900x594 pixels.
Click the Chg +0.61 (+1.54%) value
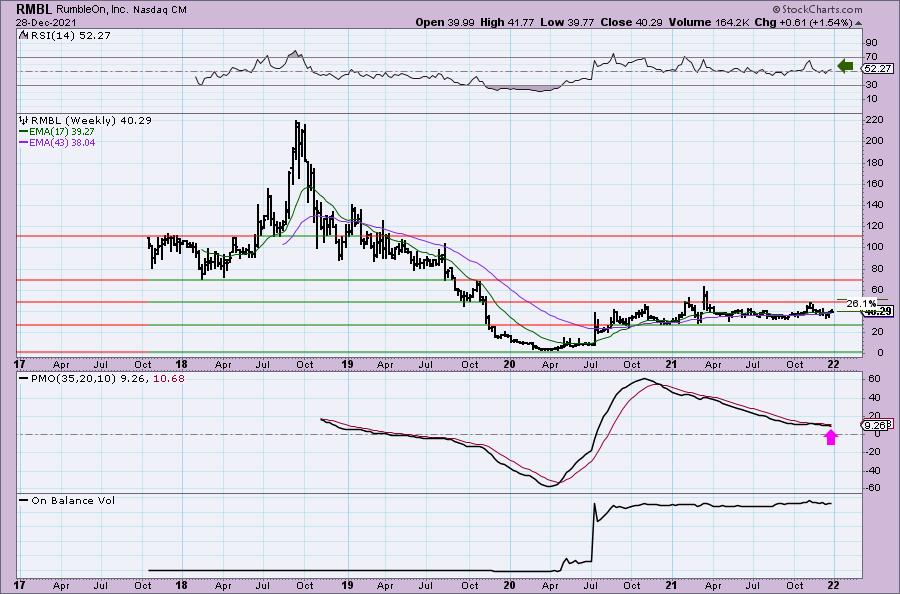[x=805, y=22]
